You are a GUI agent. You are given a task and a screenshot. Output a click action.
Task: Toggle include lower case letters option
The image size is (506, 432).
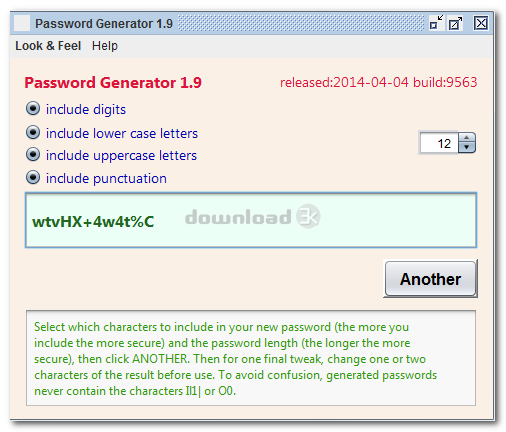(x=33, y=133)
